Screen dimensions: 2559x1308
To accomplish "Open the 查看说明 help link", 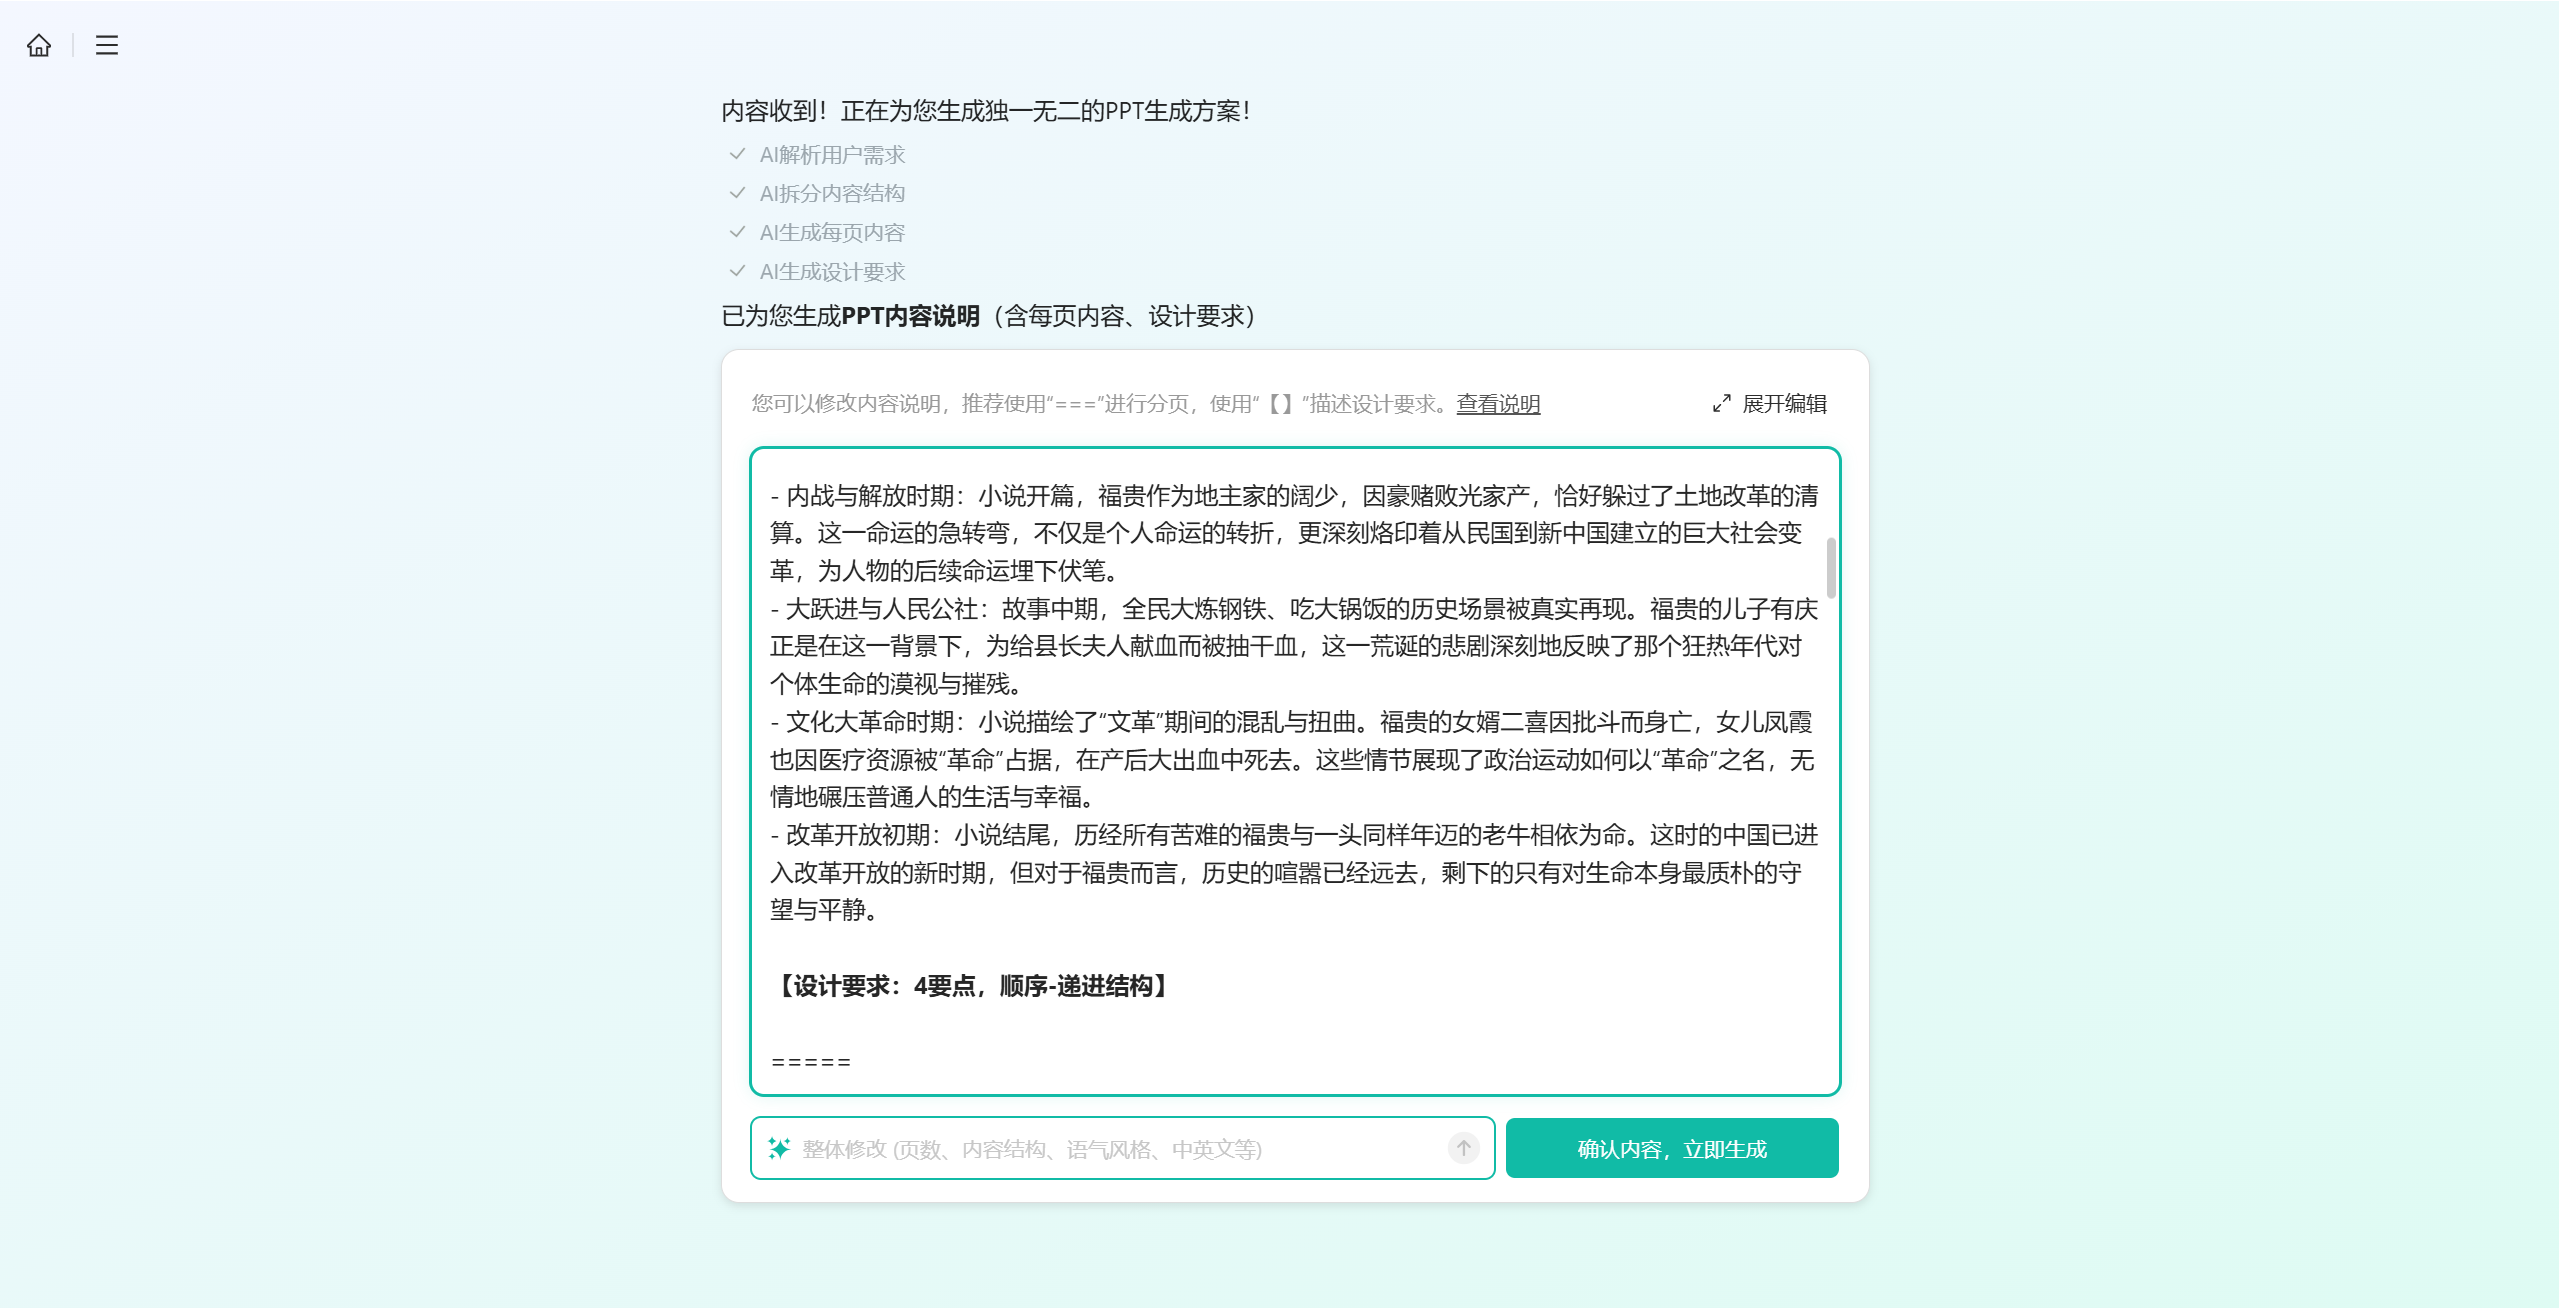I will click(1498, 404).
